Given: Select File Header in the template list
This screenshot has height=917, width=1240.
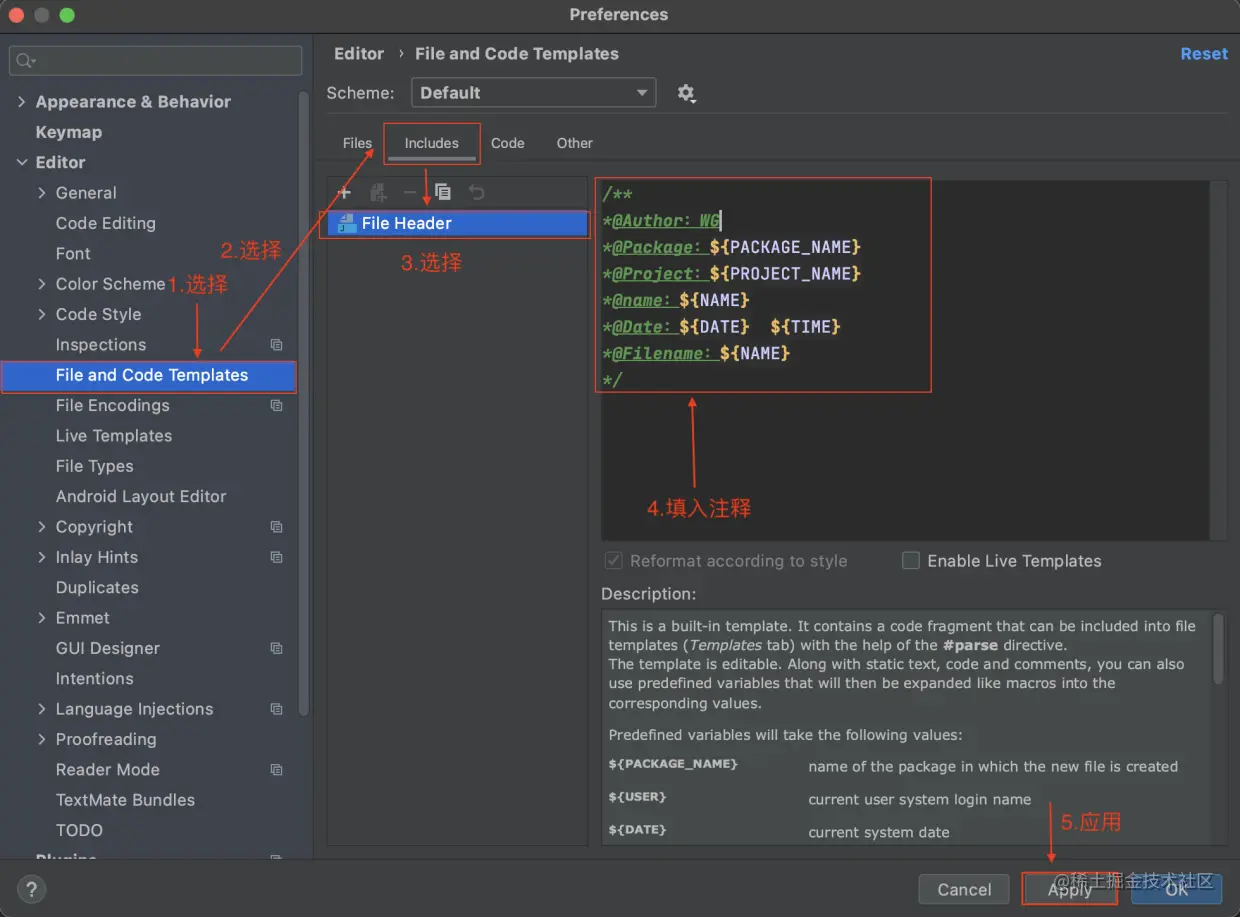Looking at the screenshot, I should pyautogui.click(x=457, y=223).
